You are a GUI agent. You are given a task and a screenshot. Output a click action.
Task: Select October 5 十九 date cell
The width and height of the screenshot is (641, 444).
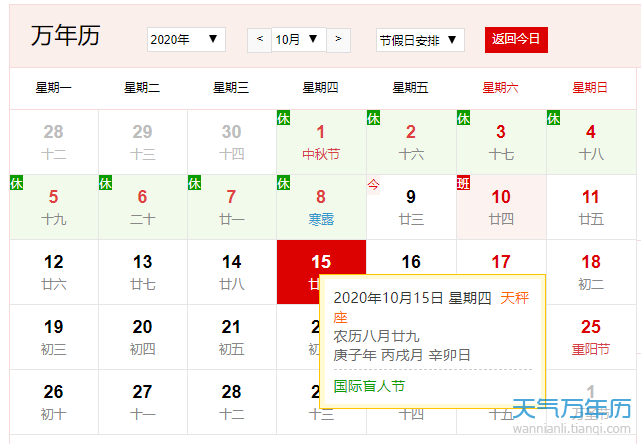(x=54, y=207)
